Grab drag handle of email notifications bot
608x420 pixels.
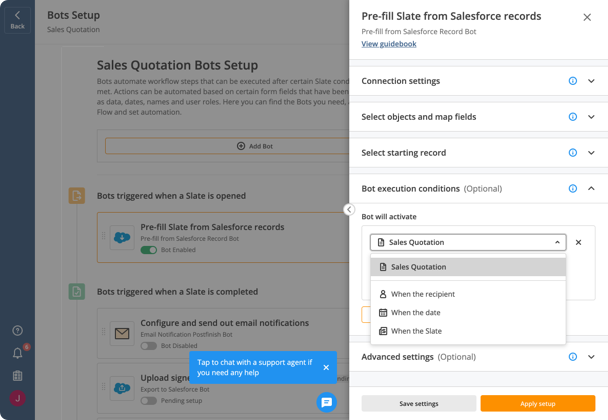[104, 332]
